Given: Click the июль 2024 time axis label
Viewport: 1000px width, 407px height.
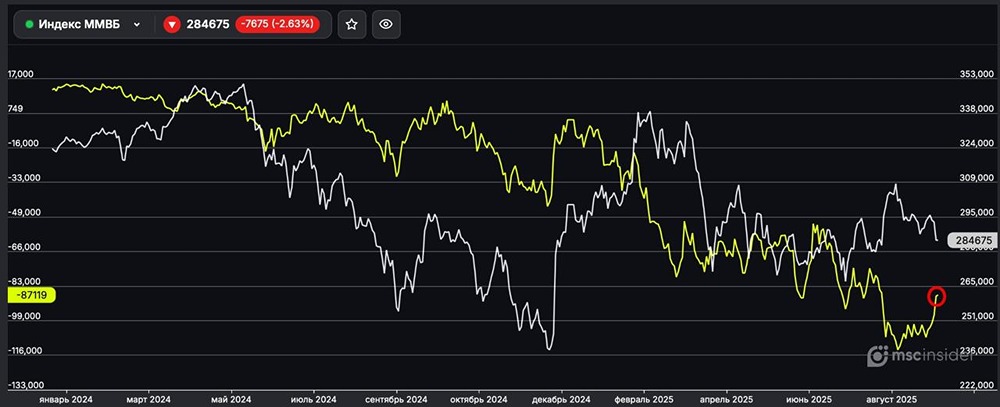Looking at the screenshot, I should pyautogui.click(x=316, y=399).
